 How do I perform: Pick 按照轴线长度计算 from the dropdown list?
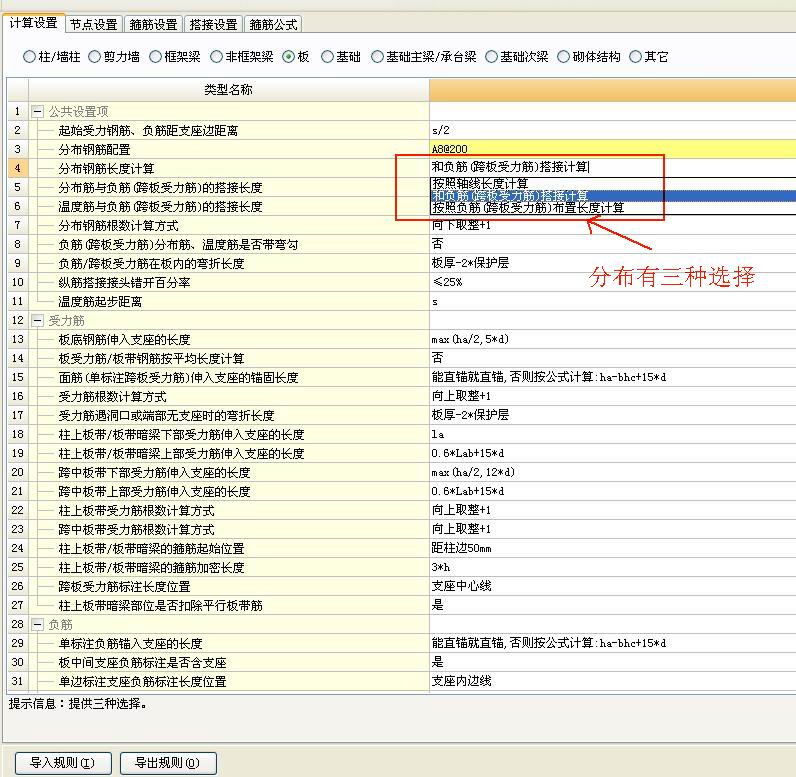[613, 183]
